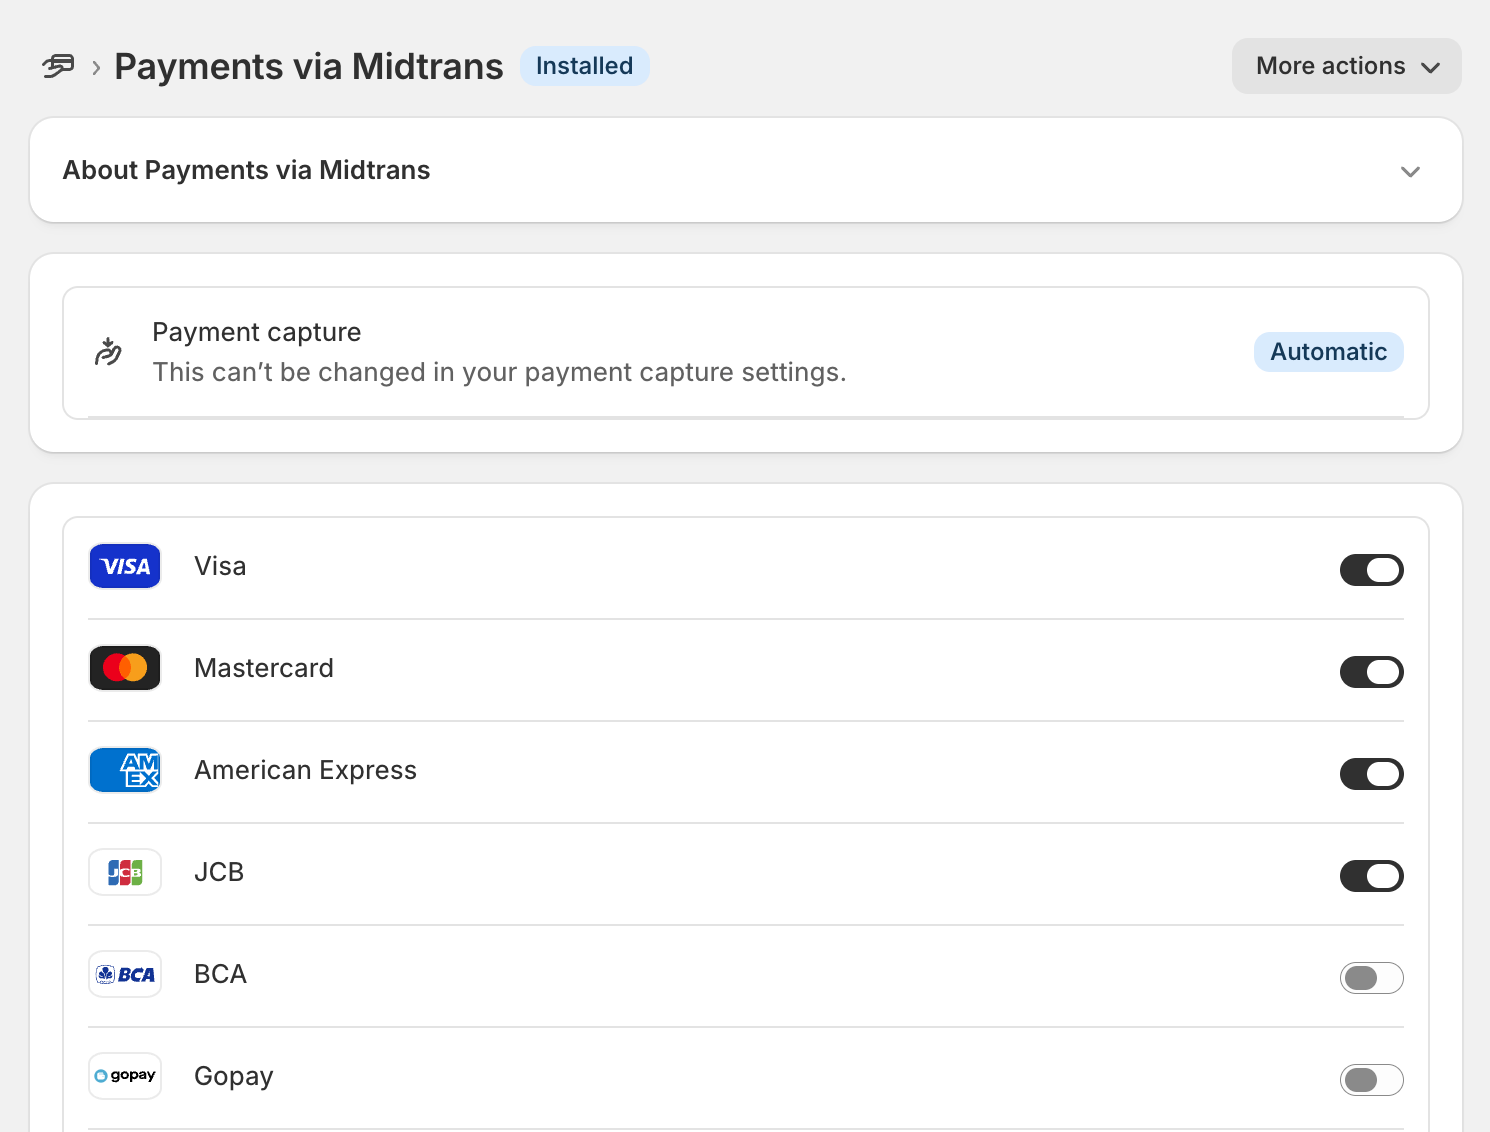
Task: Disable the Visa payment toggle
Action: tap(1371, 570)
